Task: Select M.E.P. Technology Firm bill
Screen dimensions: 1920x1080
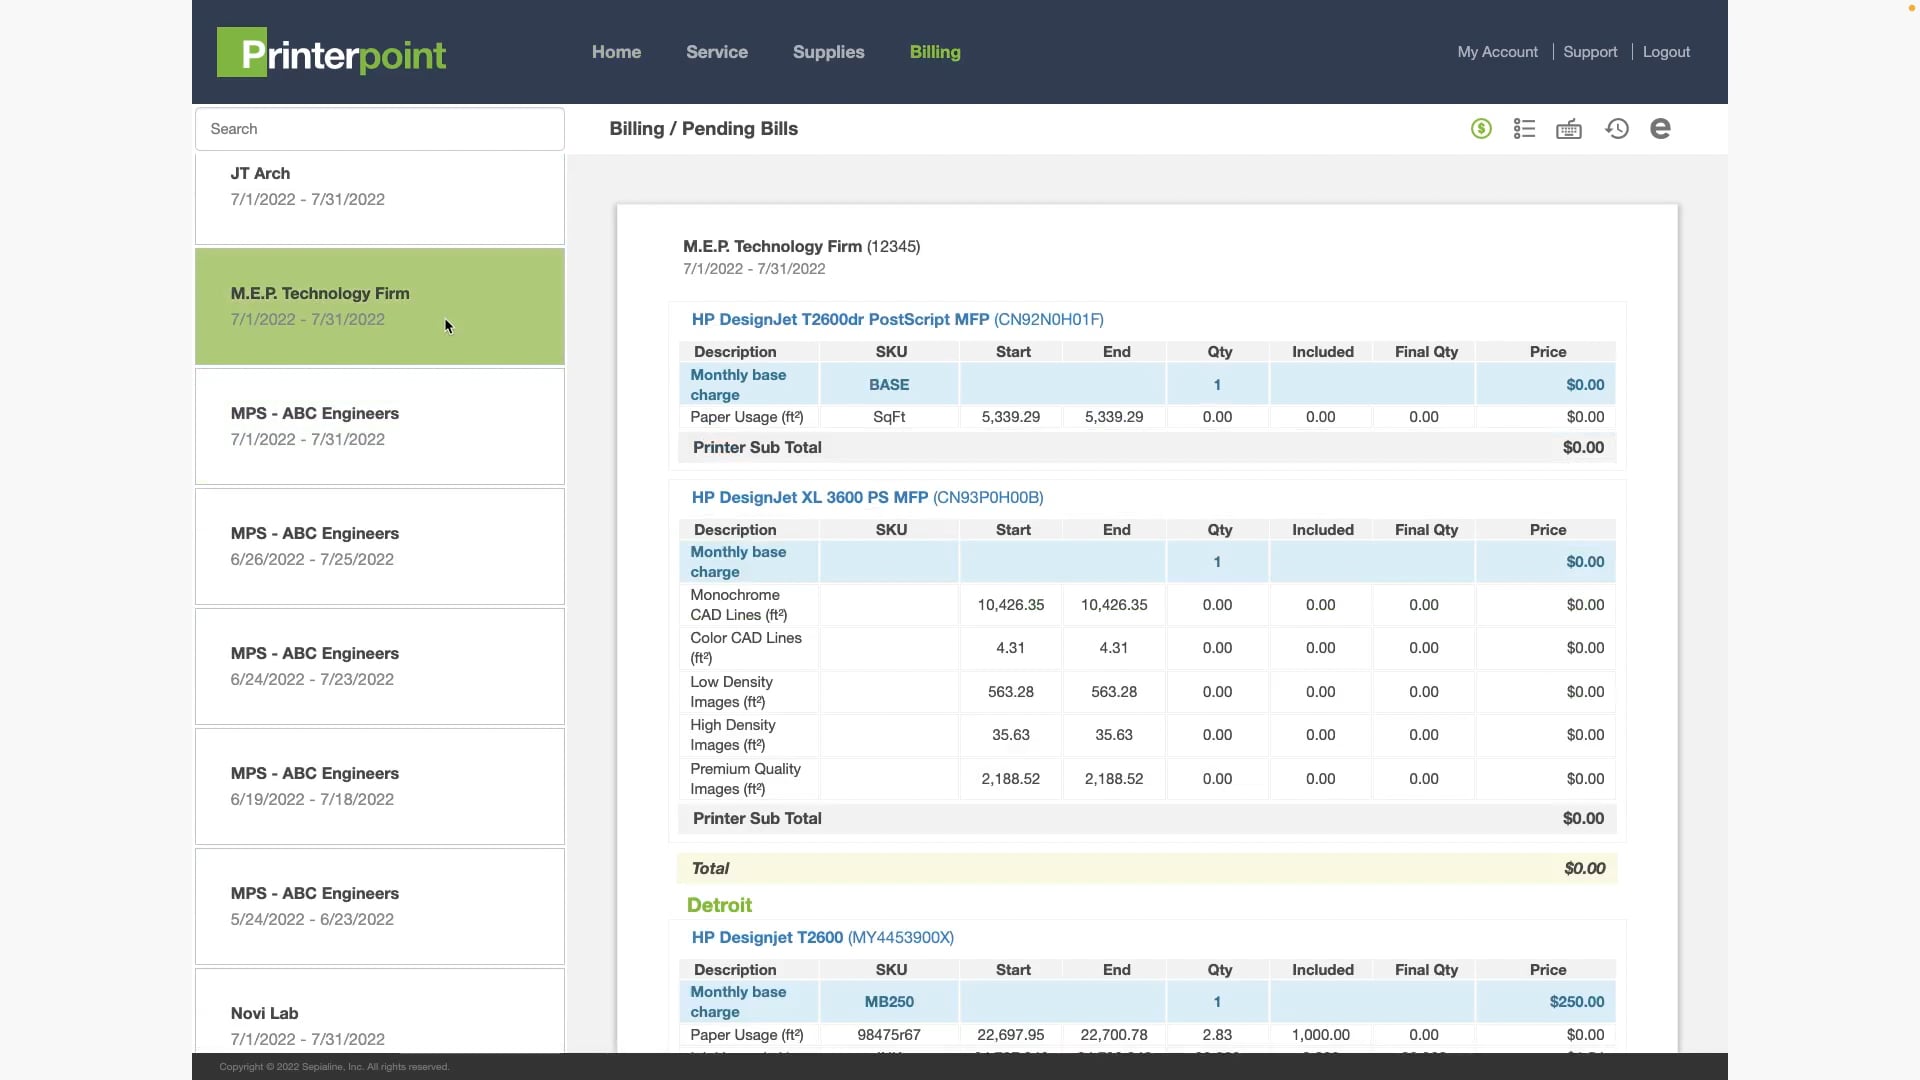Action: [x=380, y=306]
